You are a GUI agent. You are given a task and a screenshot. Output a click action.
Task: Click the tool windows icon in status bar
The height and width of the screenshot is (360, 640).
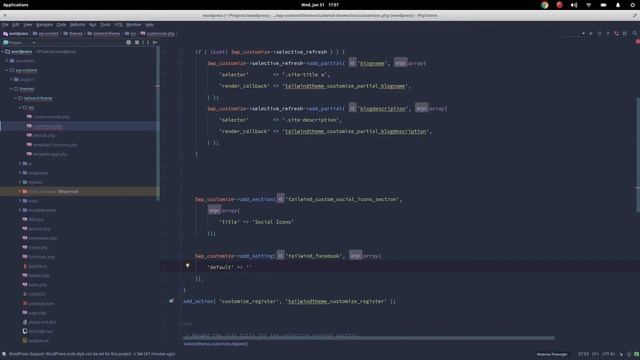pos(4,354)
